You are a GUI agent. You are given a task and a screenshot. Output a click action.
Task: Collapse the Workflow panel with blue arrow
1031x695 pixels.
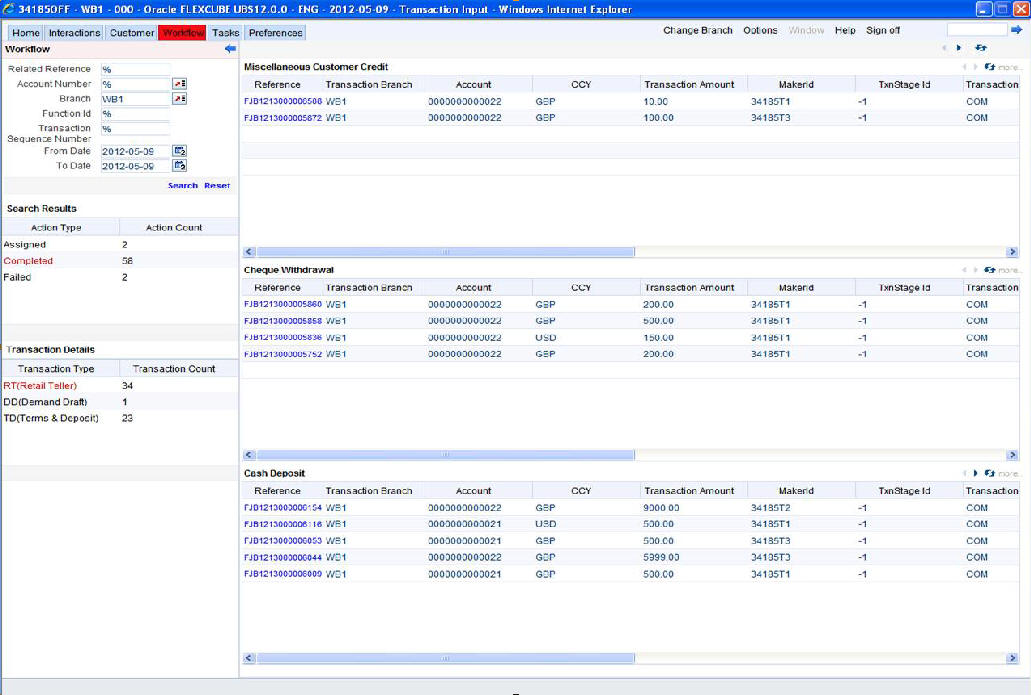click(230, 49)
